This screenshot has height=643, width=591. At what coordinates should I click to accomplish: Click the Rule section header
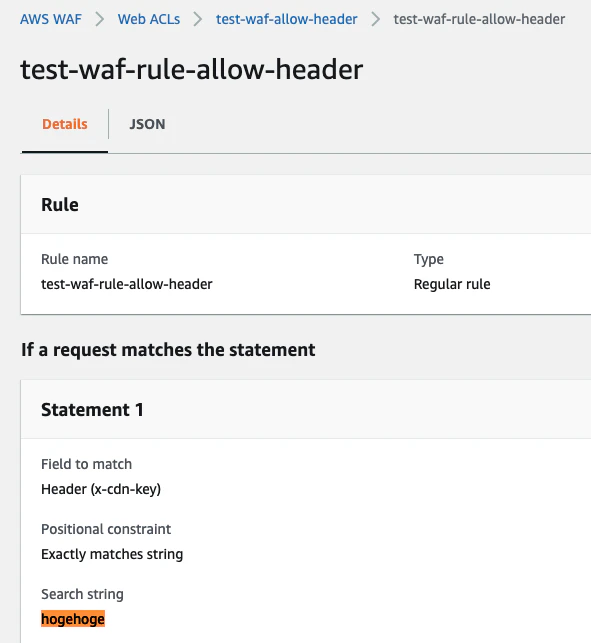tap(60, 205)
